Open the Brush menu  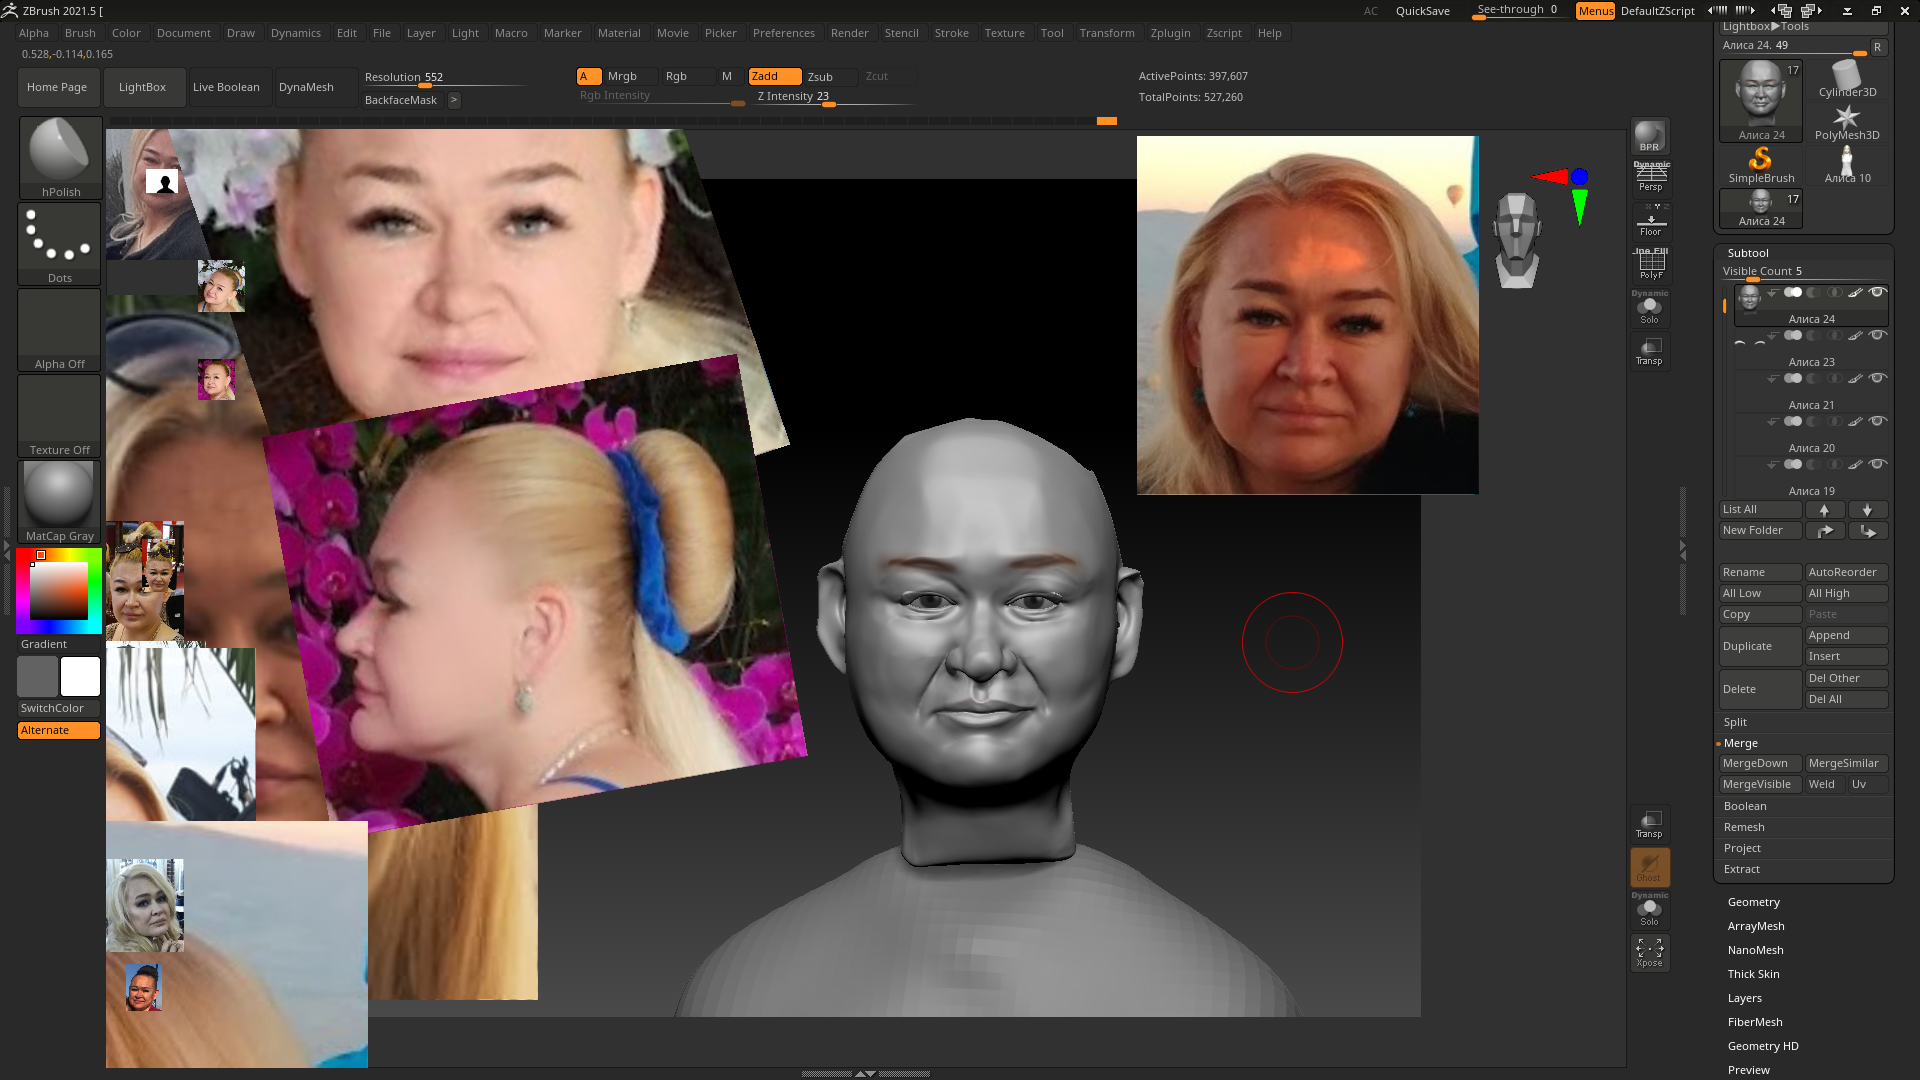tap(80, 33)
